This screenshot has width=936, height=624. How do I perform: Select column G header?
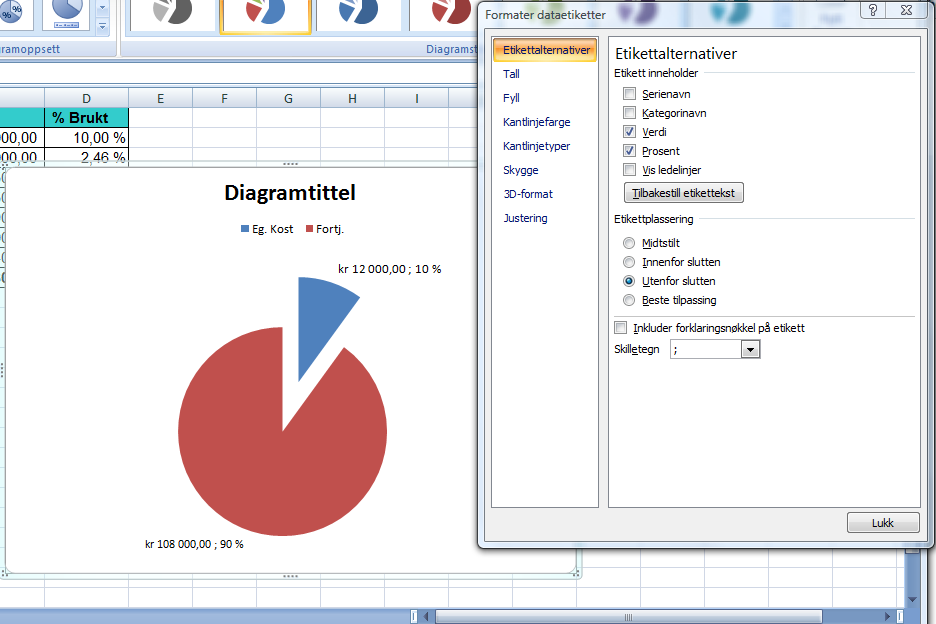[x=288, y=99]
